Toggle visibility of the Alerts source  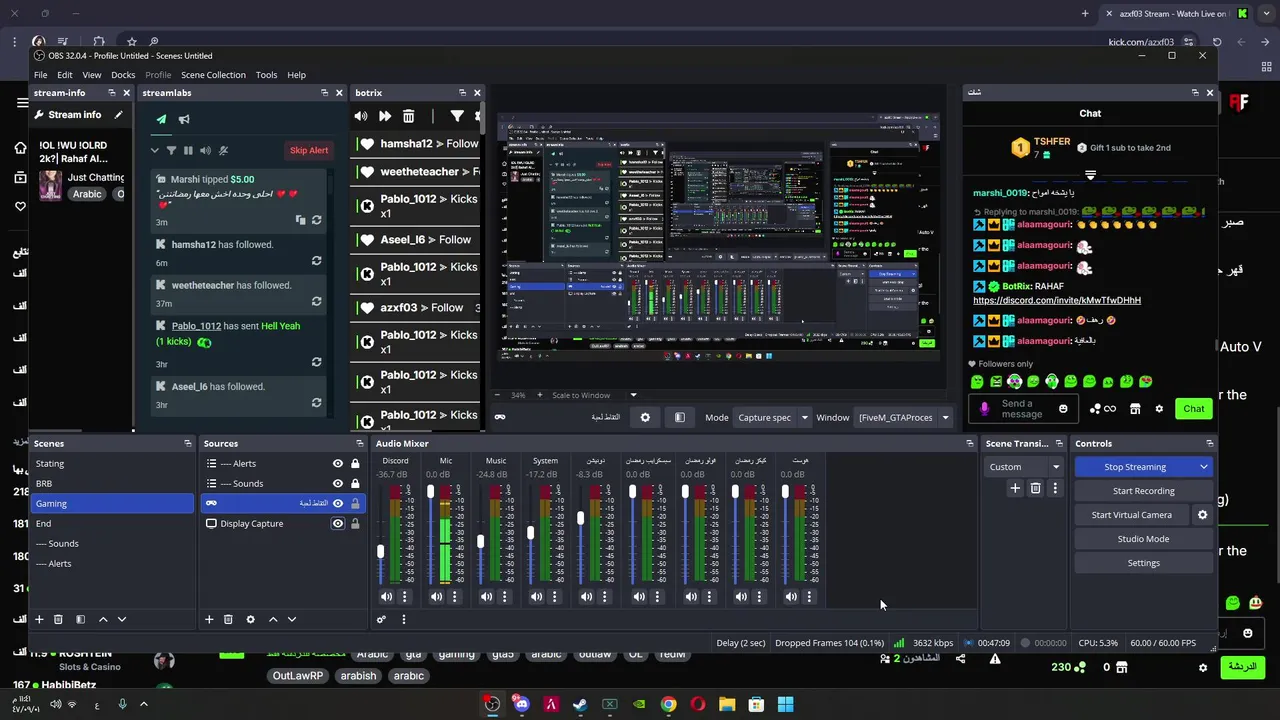click(338, 464)
